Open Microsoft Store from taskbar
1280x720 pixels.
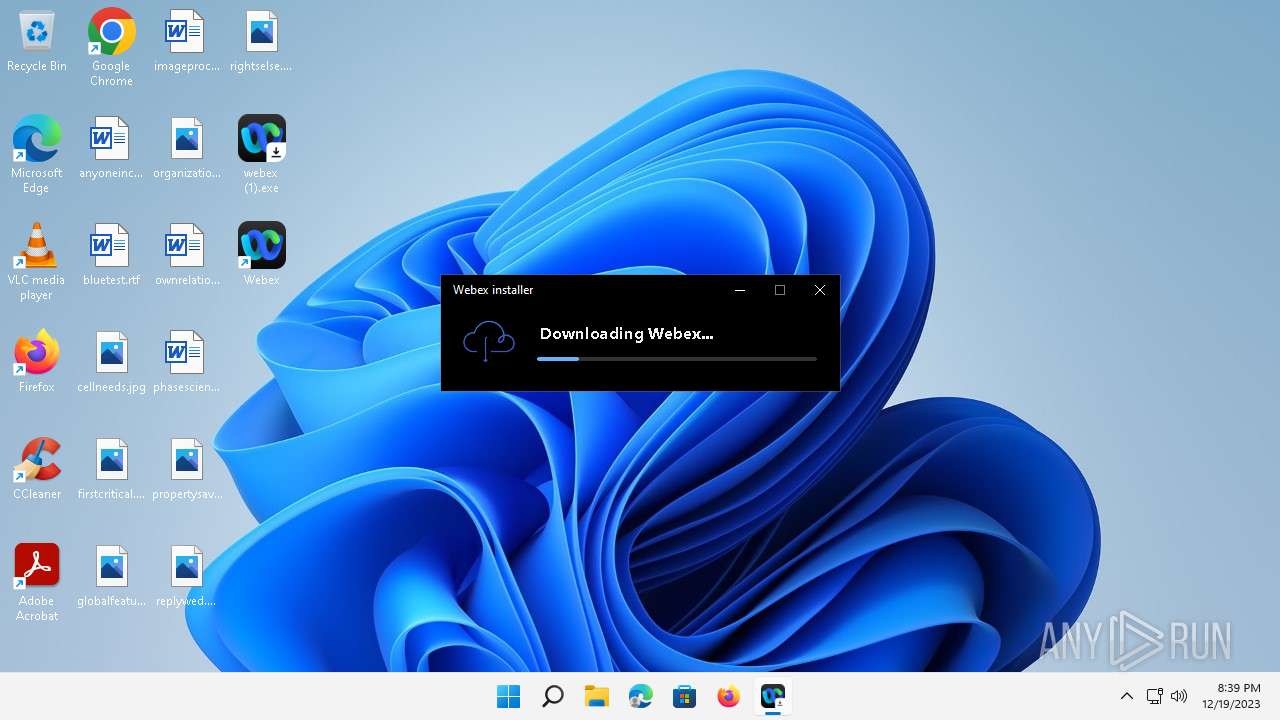(x=684, y=696)
